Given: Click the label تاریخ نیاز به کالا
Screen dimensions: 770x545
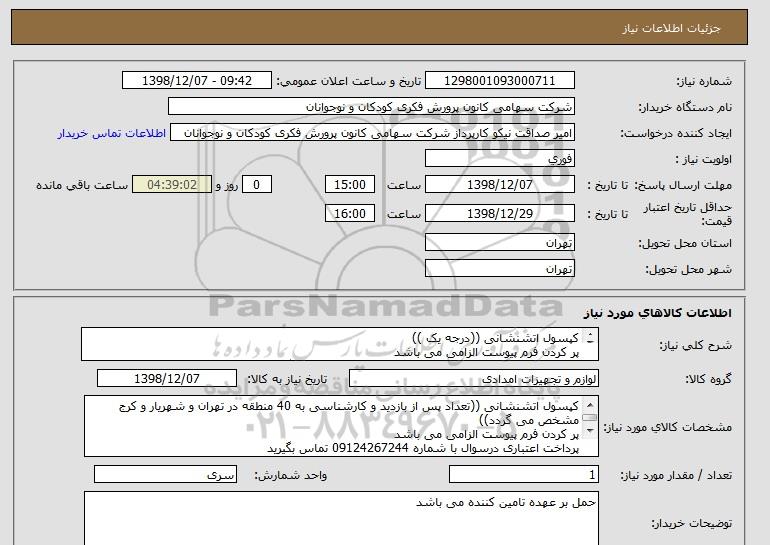Looking at the screenshot, I should 287,379.
